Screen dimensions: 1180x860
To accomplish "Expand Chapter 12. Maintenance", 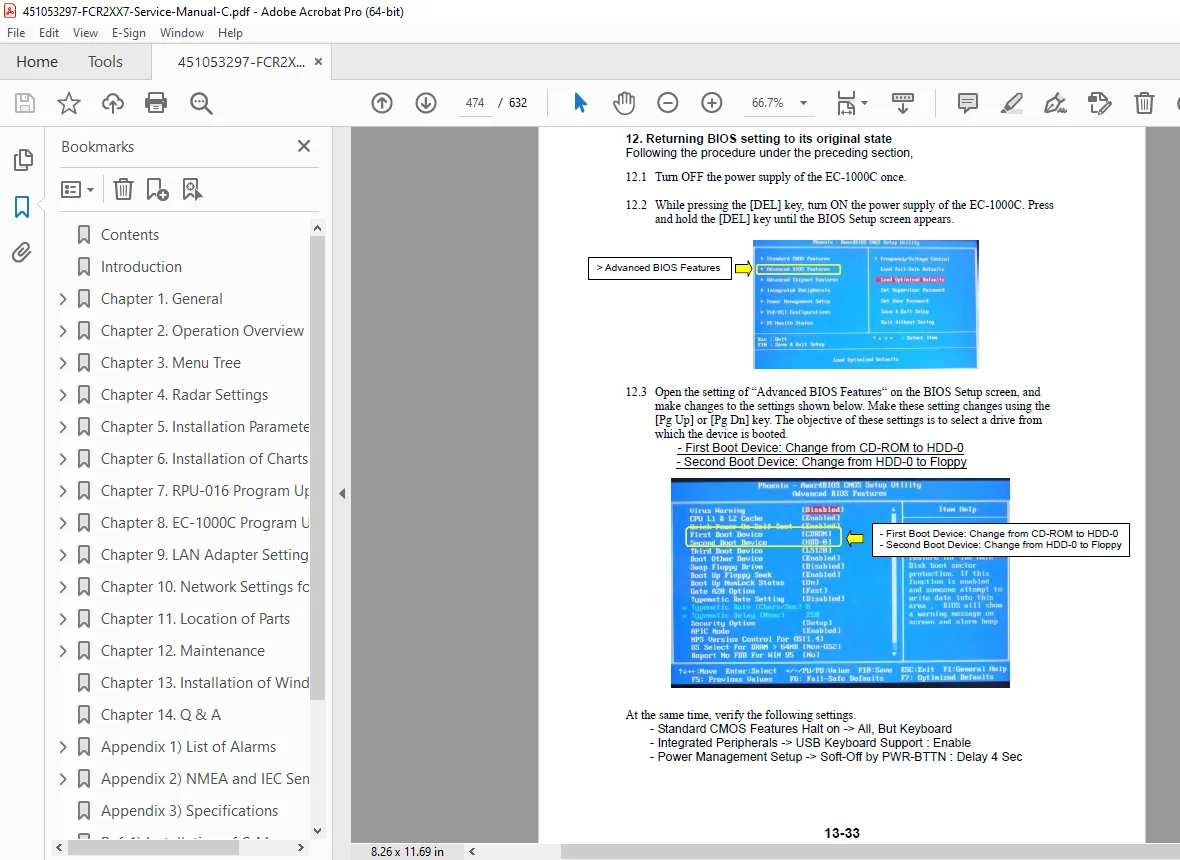I will [x=63, y=651].
